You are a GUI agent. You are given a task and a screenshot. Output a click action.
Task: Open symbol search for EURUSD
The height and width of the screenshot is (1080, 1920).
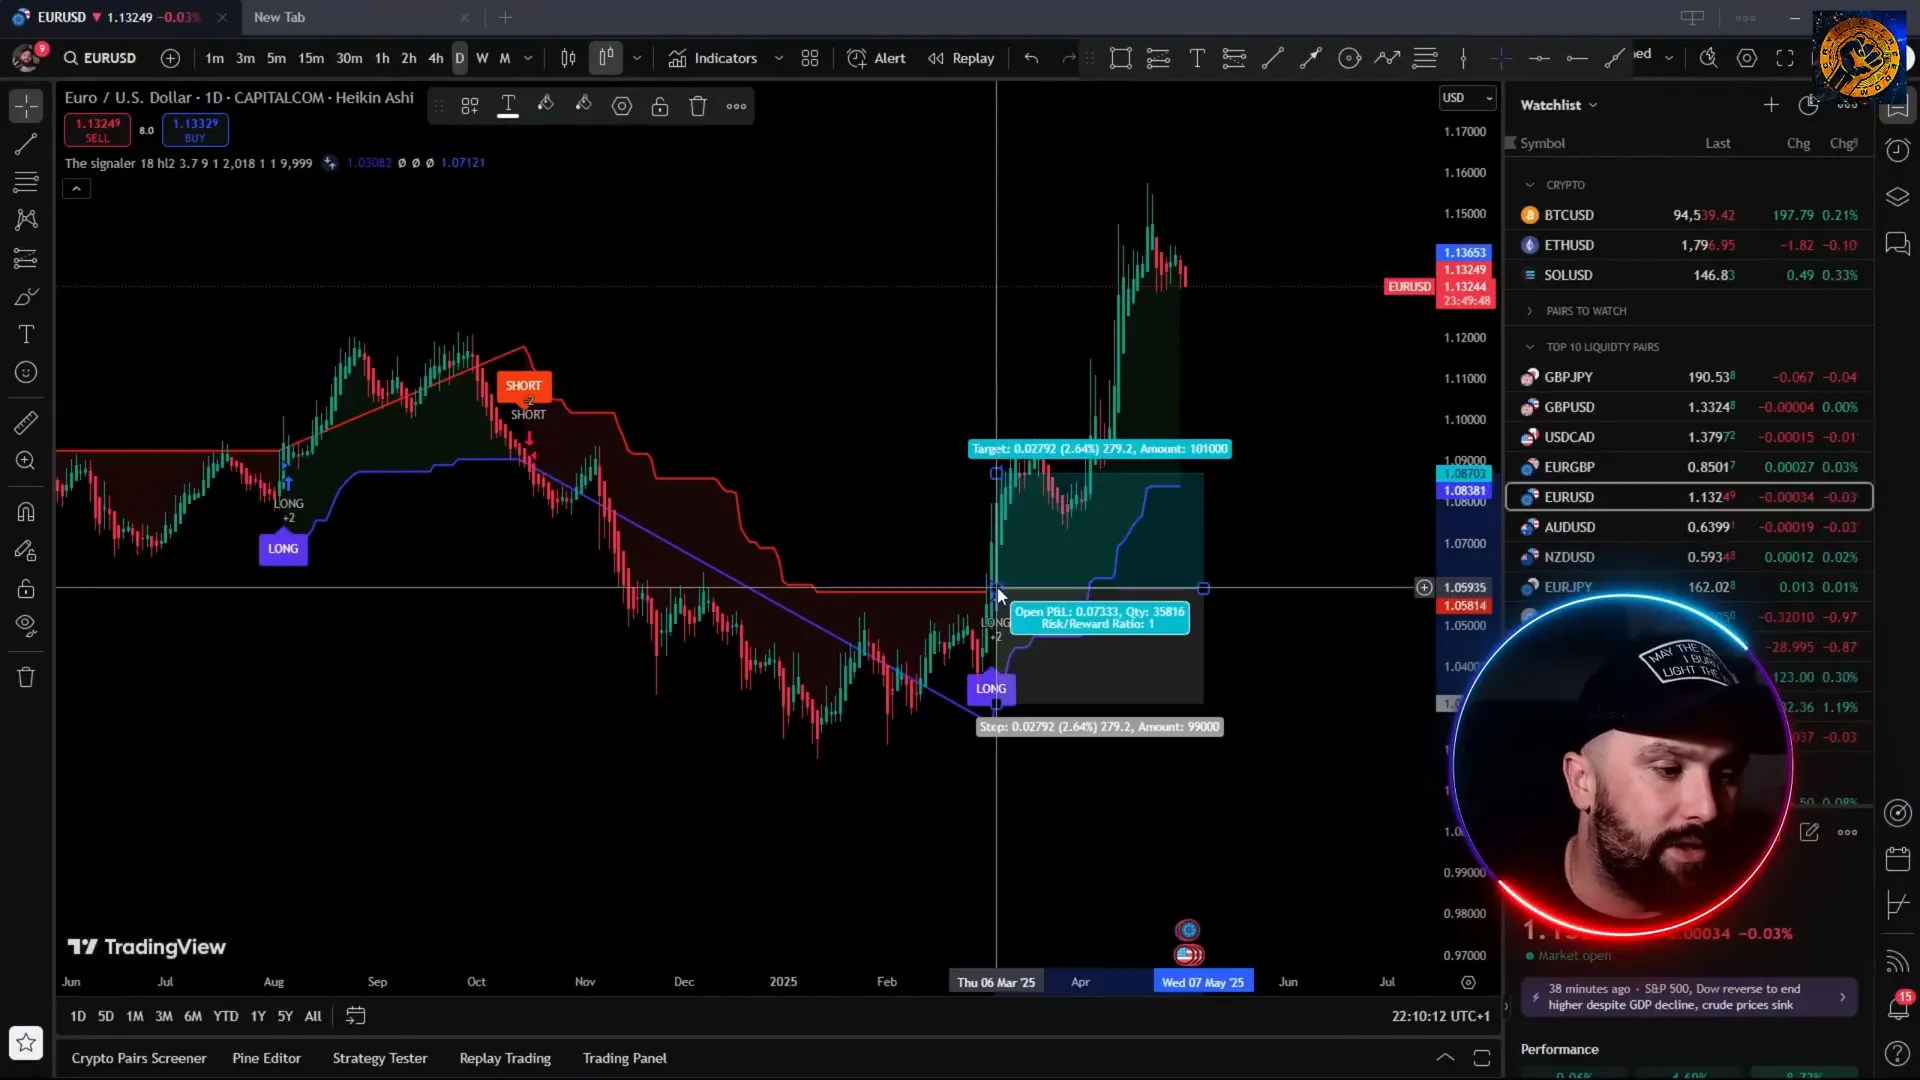100,58
